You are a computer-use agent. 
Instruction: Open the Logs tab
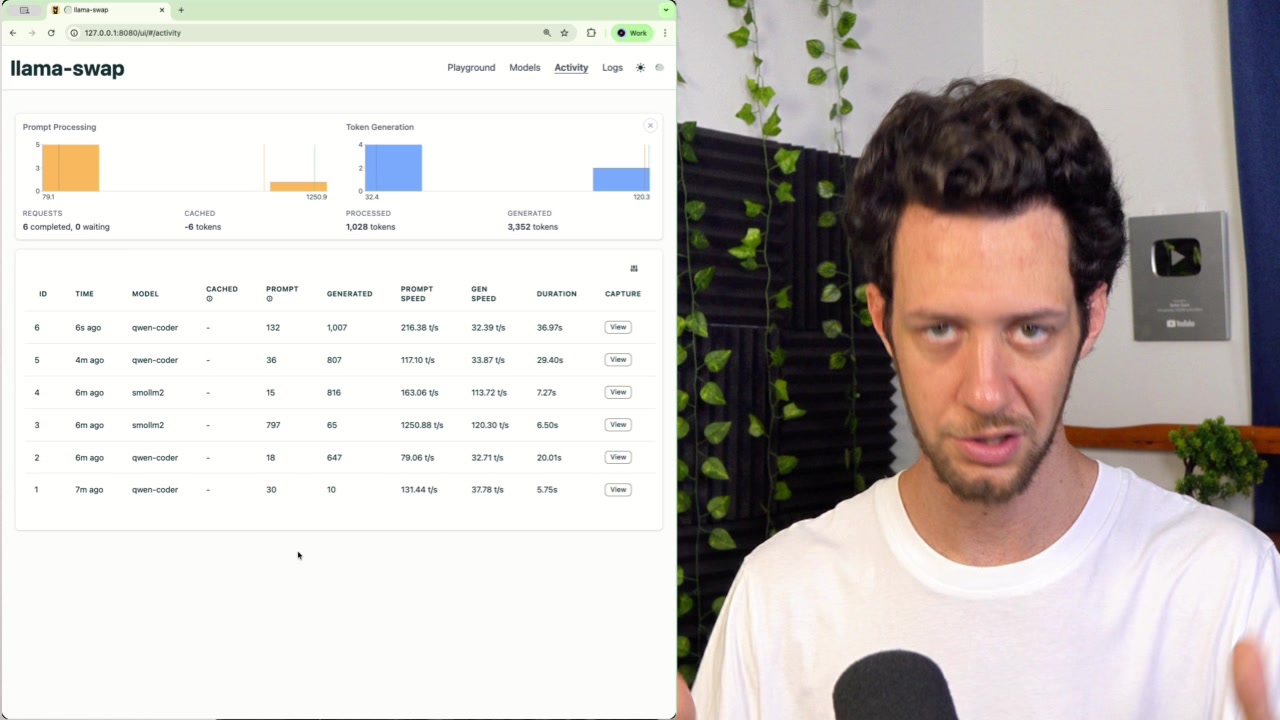point(612,68)
